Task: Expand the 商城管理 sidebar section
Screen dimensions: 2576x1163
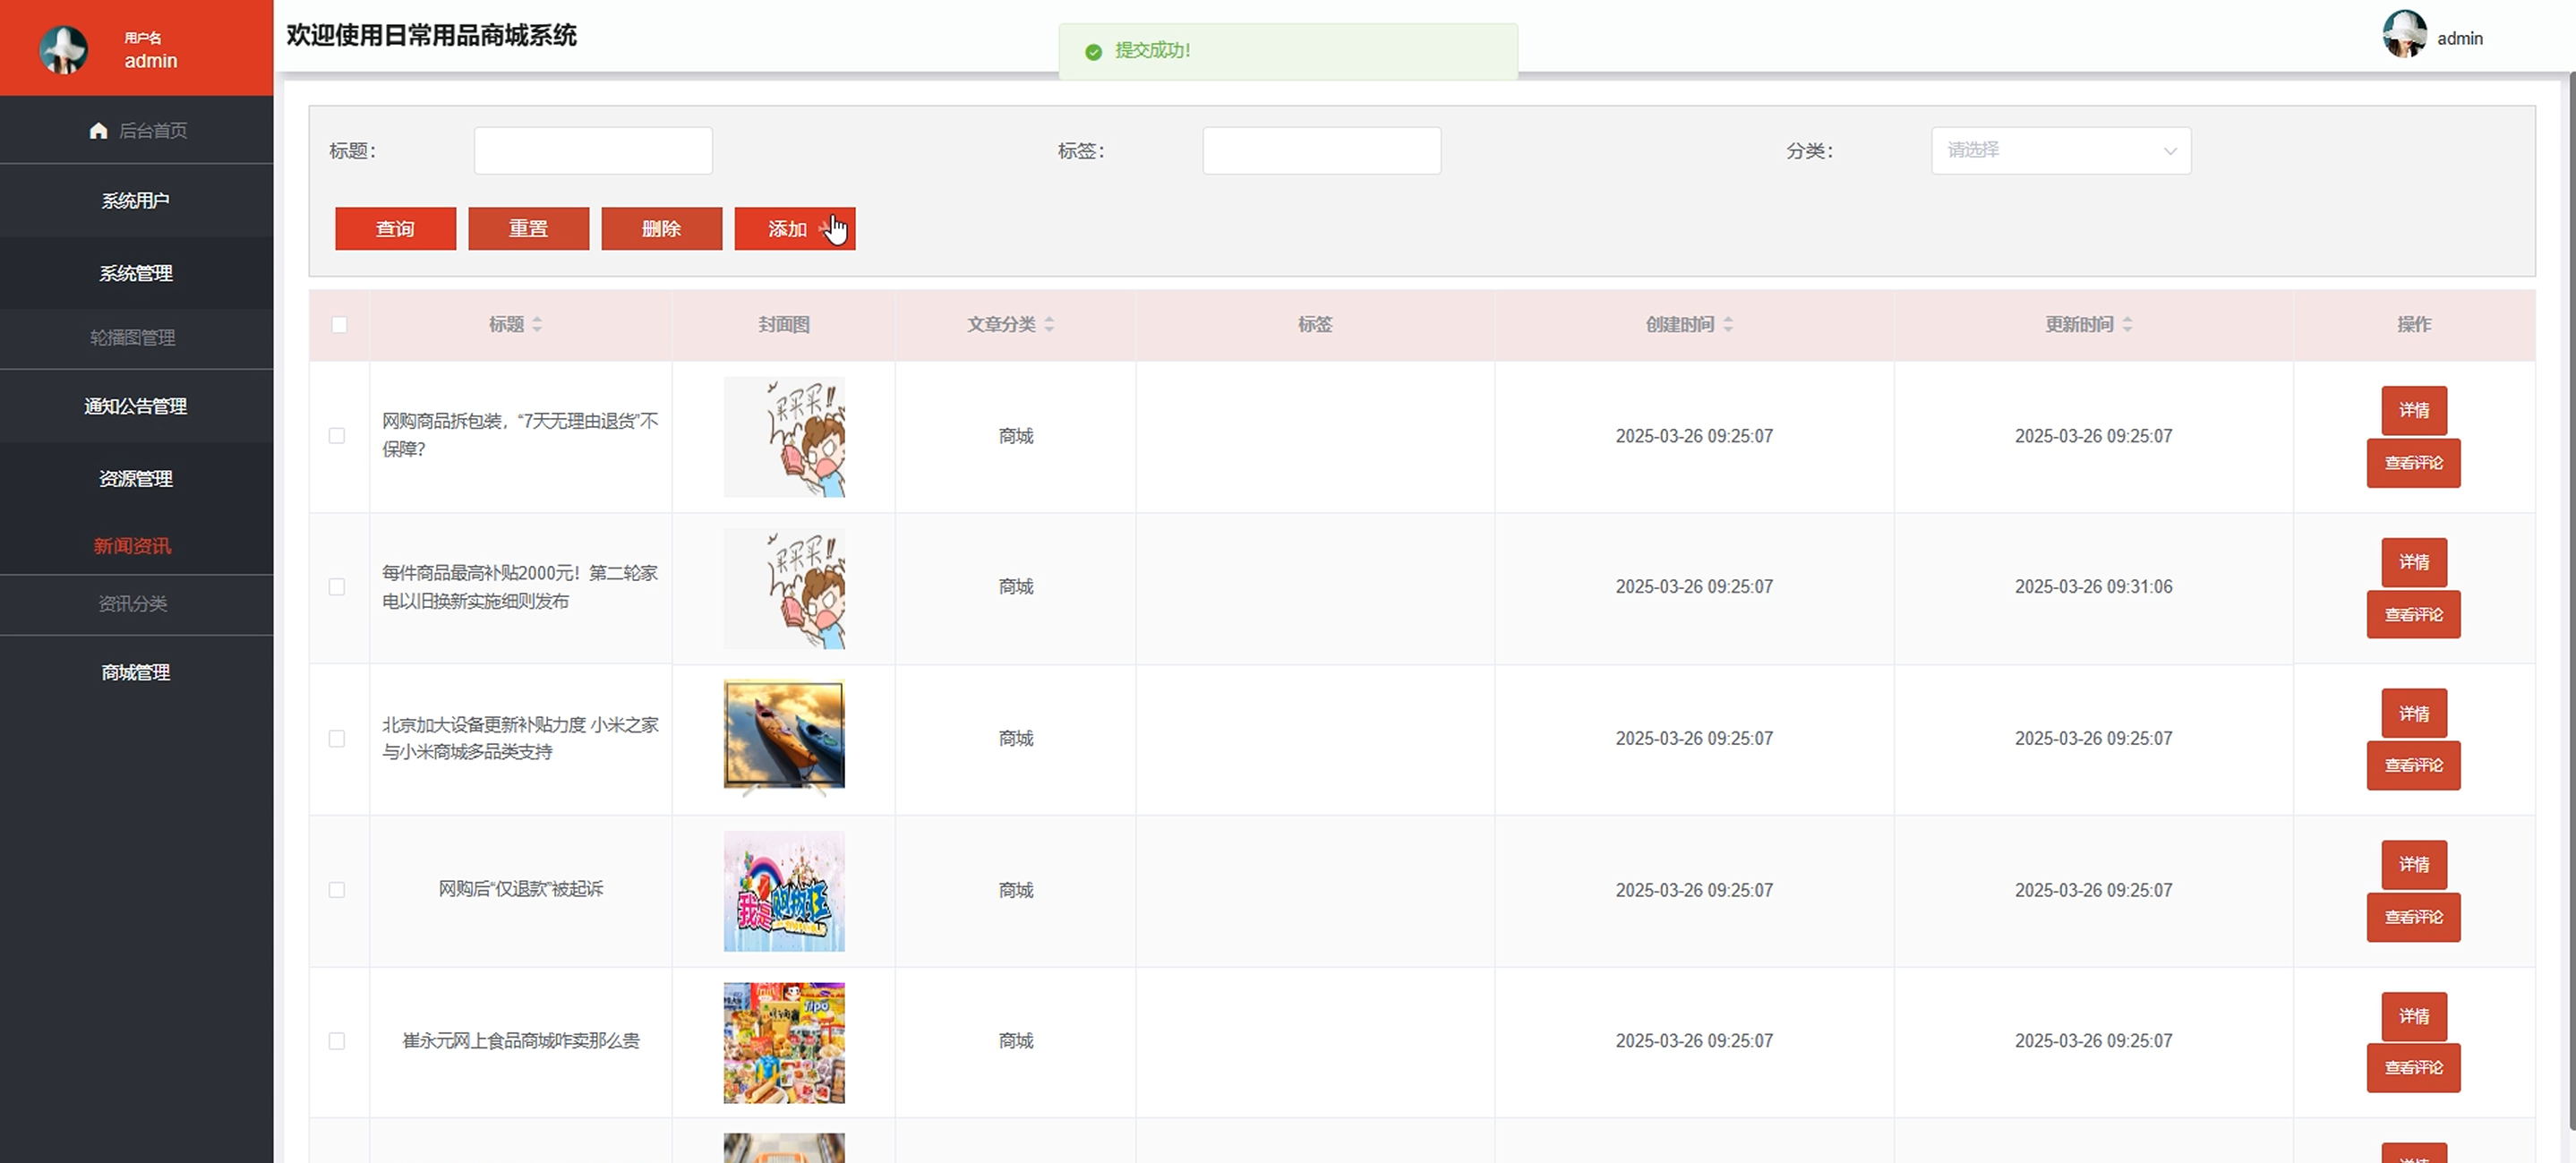Action: [x=136, y=672]
